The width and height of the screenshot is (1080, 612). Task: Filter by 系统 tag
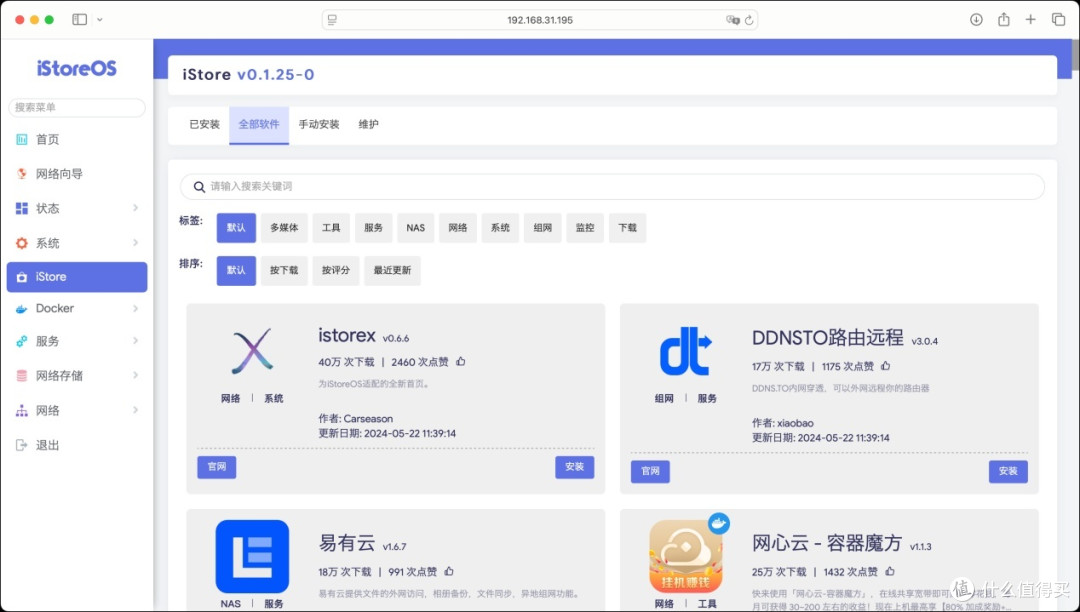click(x=500, y=228)
